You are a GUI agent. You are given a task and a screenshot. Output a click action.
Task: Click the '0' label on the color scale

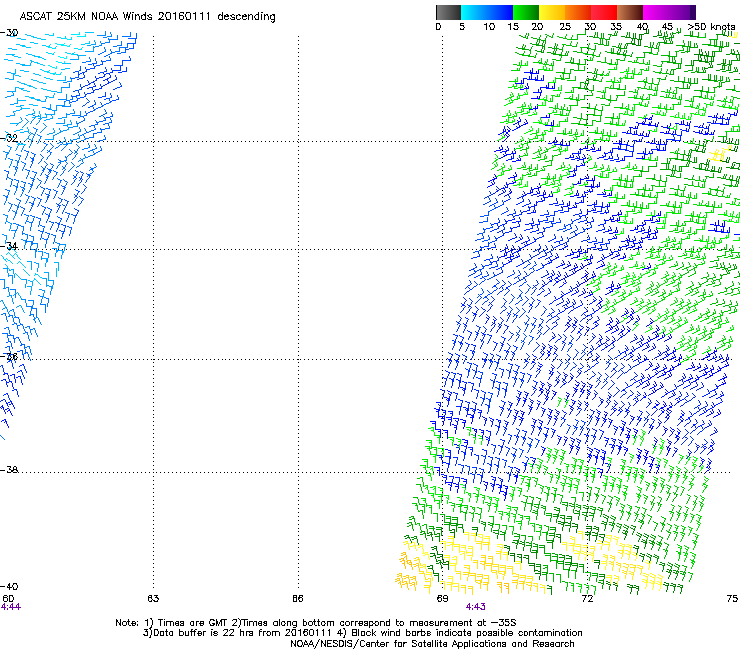click(438, 27)
